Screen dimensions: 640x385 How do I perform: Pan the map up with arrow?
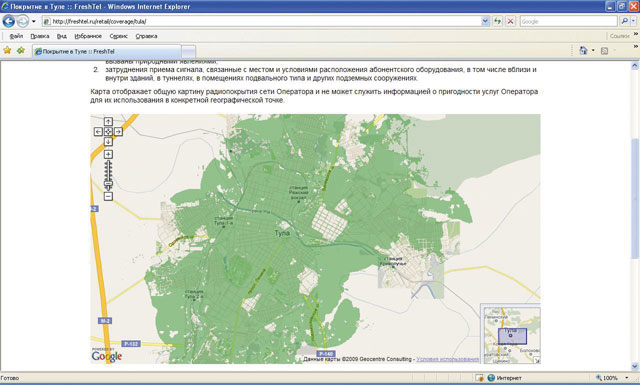(x=108, y=121)
